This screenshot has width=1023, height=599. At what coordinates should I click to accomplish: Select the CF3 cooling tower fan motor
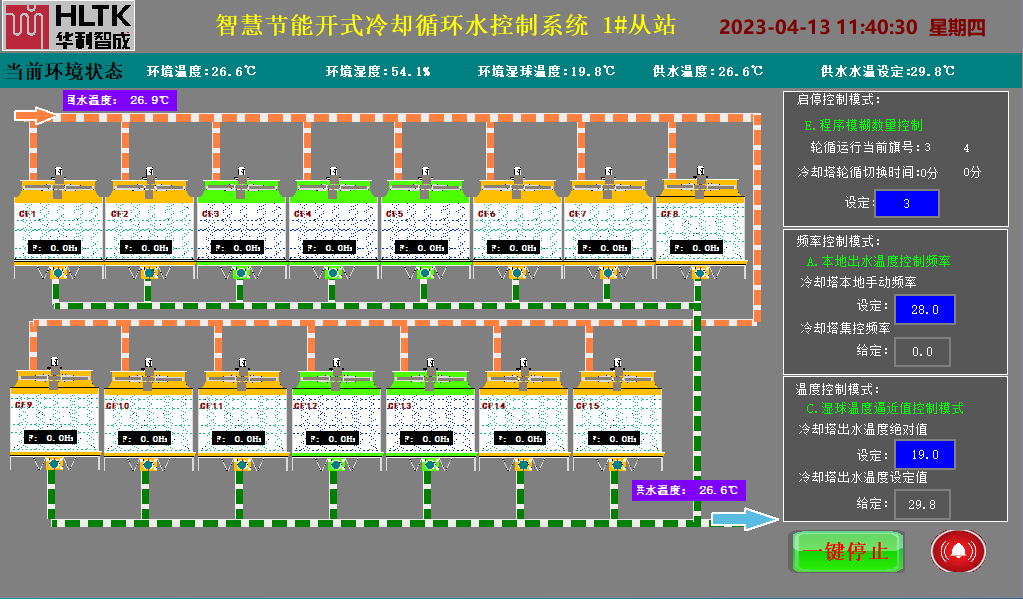pos(242,176)
